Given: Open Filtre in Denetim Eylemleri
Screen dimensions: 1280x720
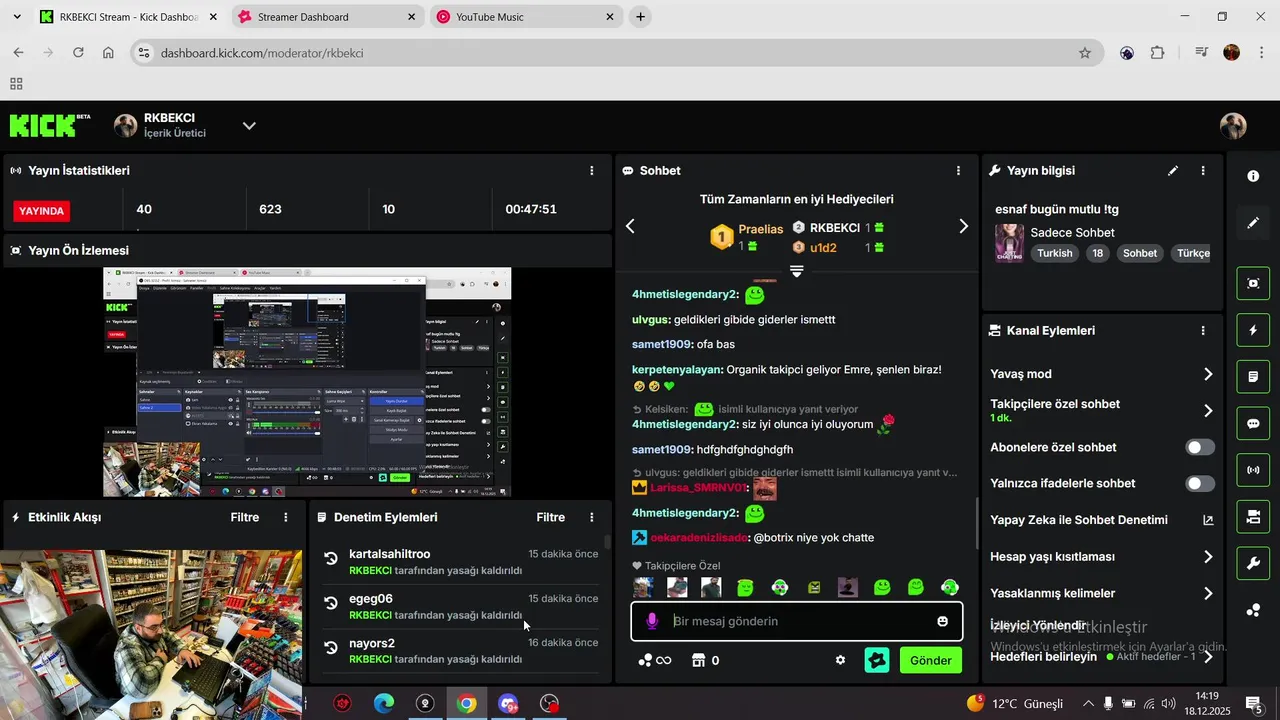Looking at the screenshot, I should tap(551, 518).
